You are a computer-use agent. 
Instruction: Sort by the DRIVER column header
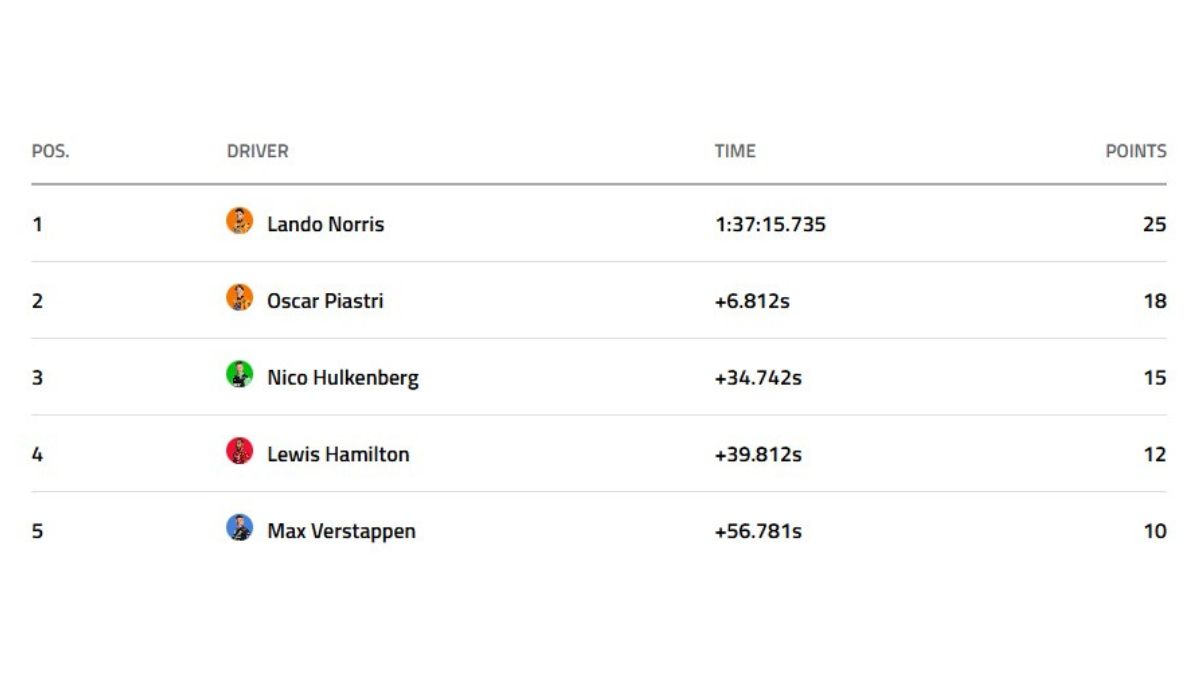tap(257, 152)
